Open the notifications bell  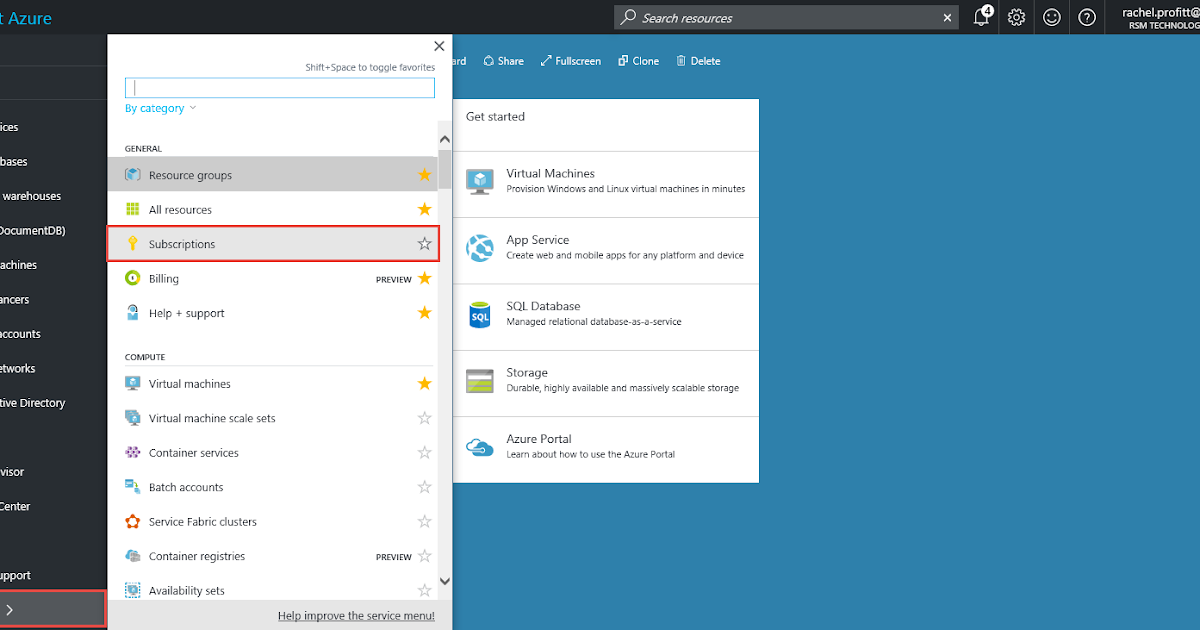pyautogui.click(x=981, y=17)
